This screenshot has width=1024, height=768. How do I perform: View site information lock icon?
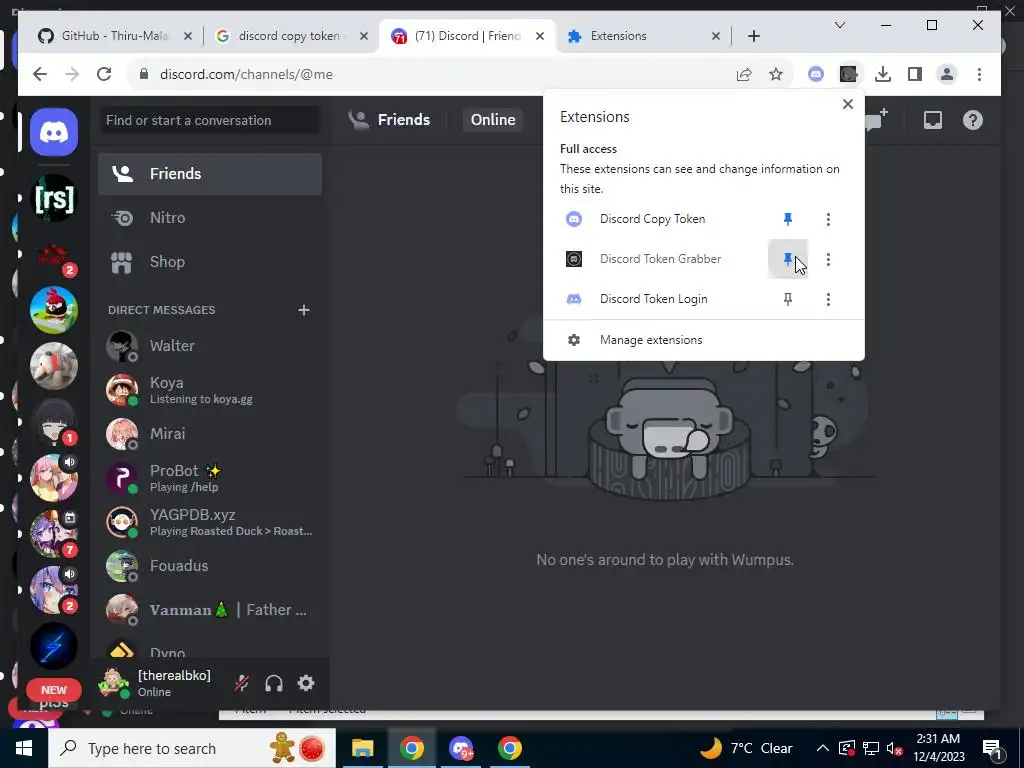(x=144, y=74)
